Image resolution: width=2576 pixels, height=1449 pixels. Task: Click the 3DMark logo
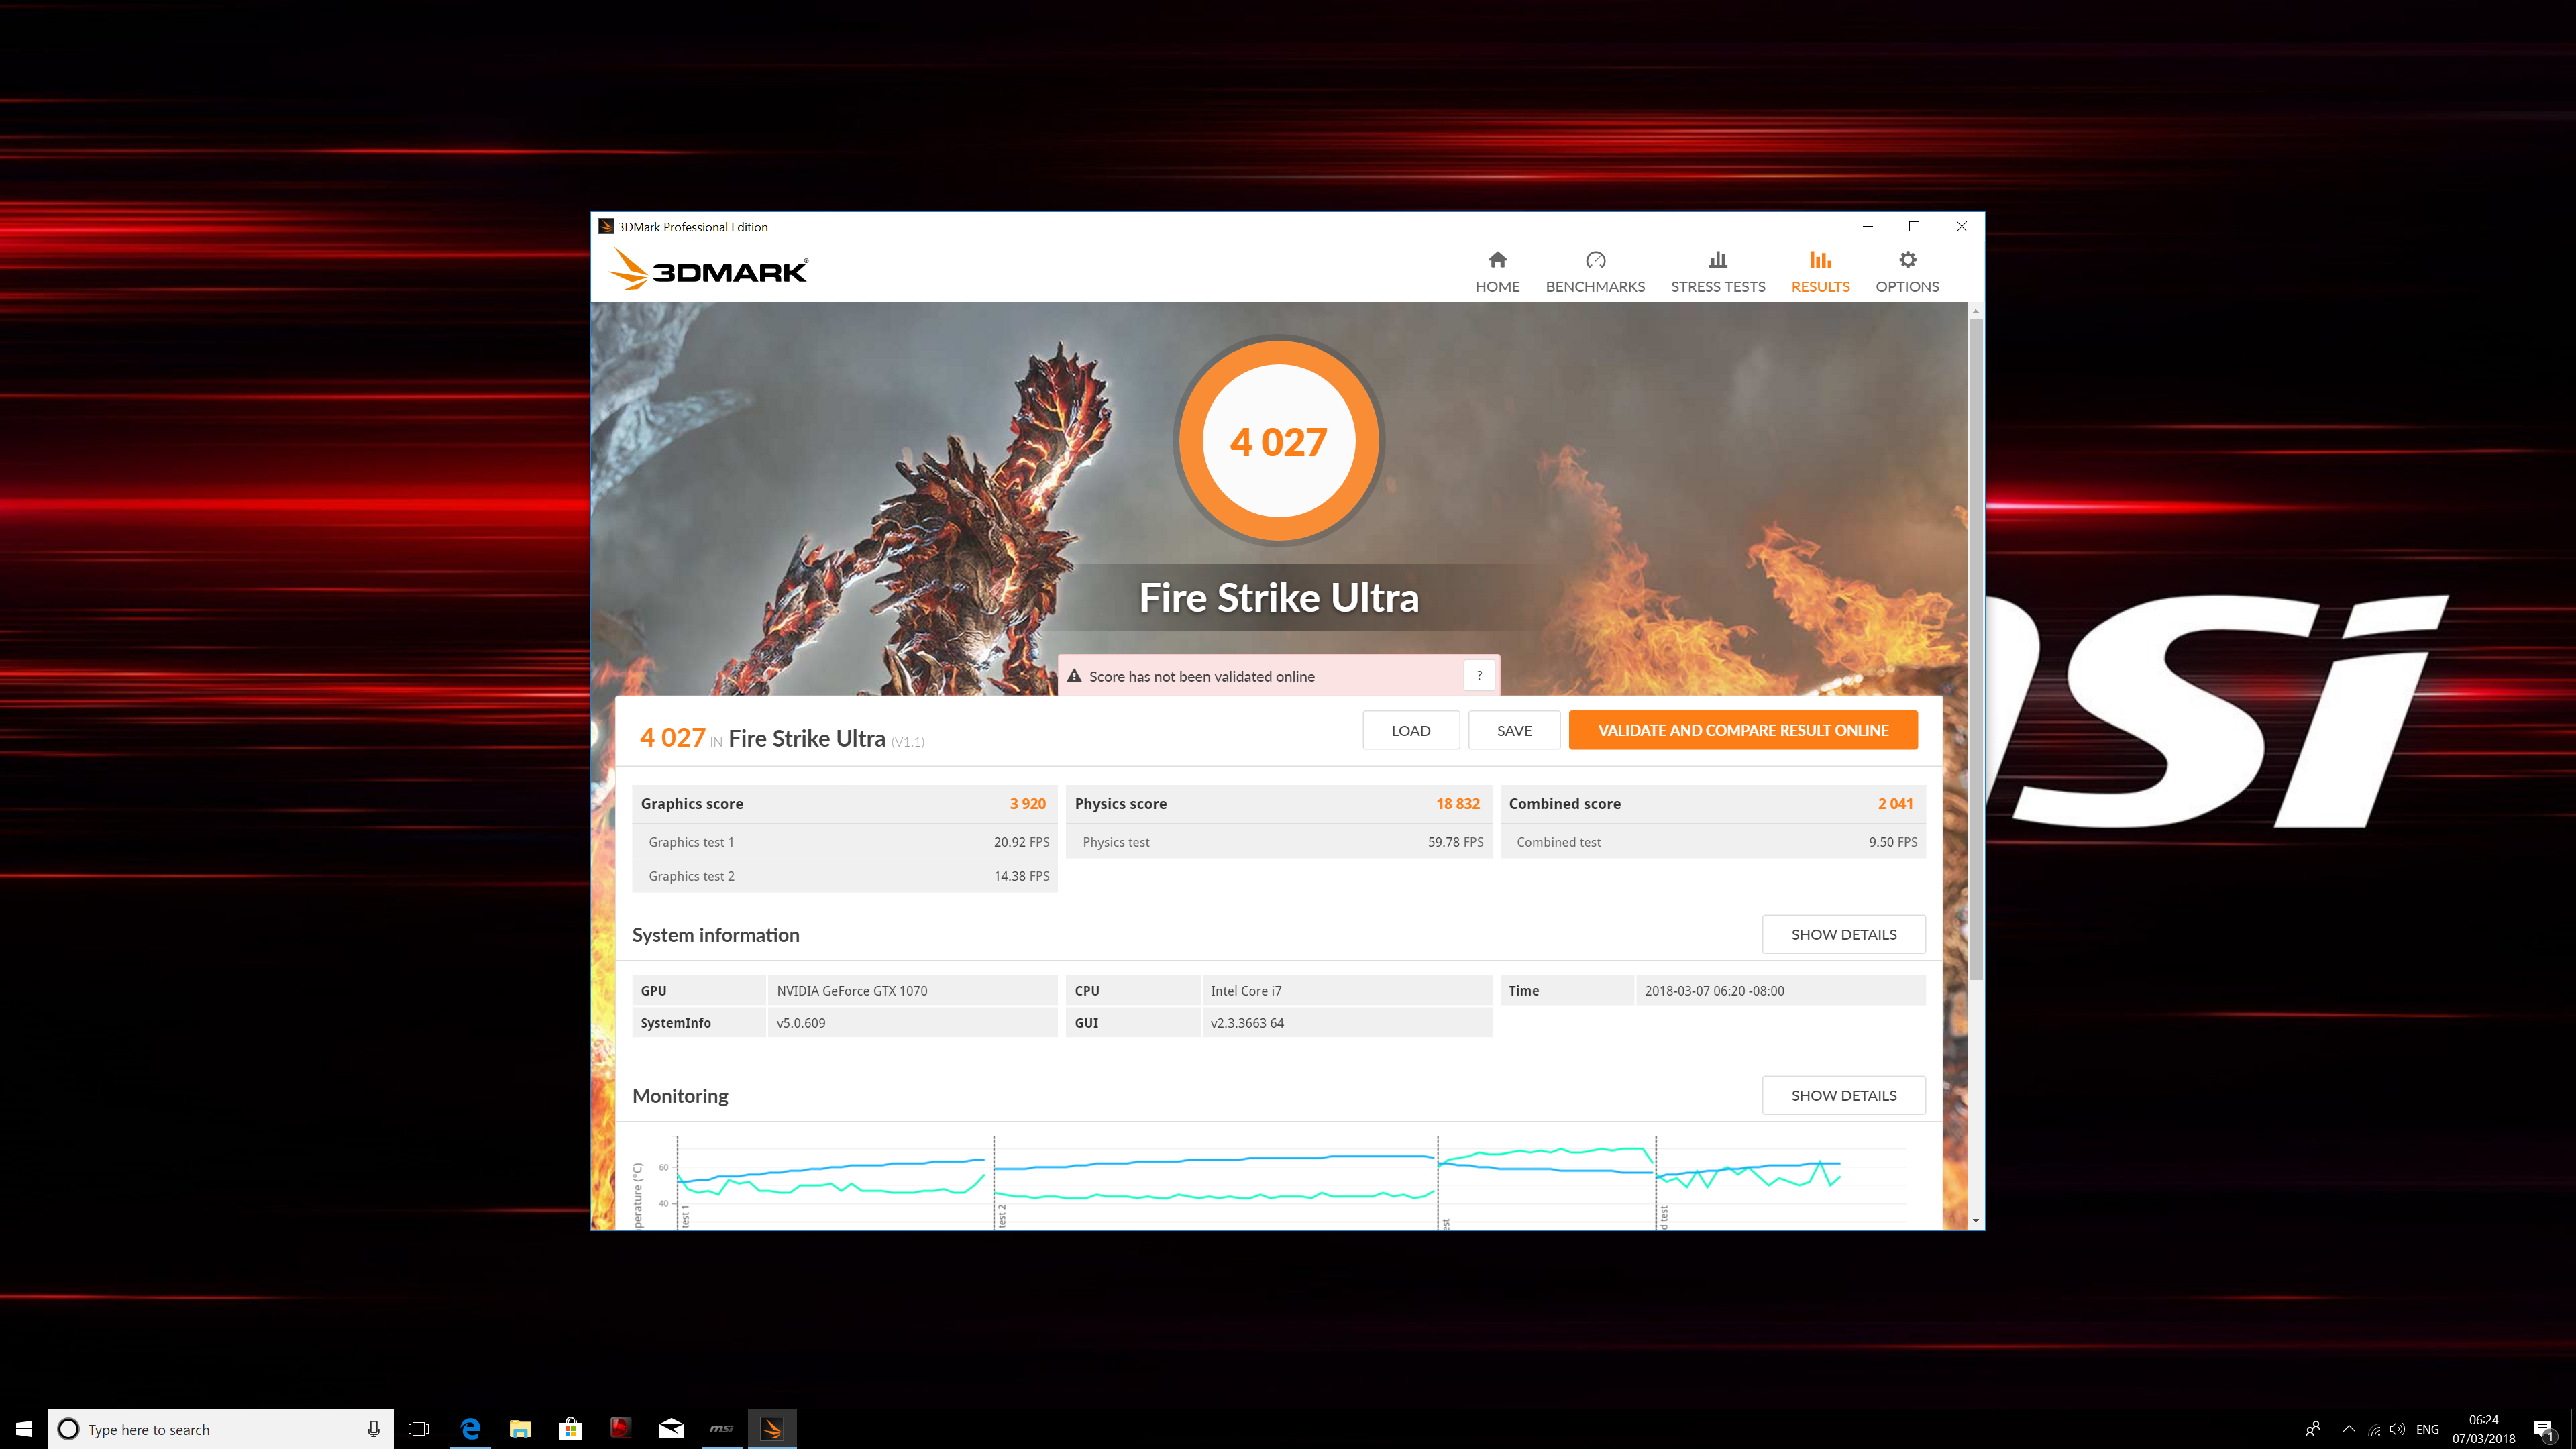pyautogui.click(x=708, y=270)
